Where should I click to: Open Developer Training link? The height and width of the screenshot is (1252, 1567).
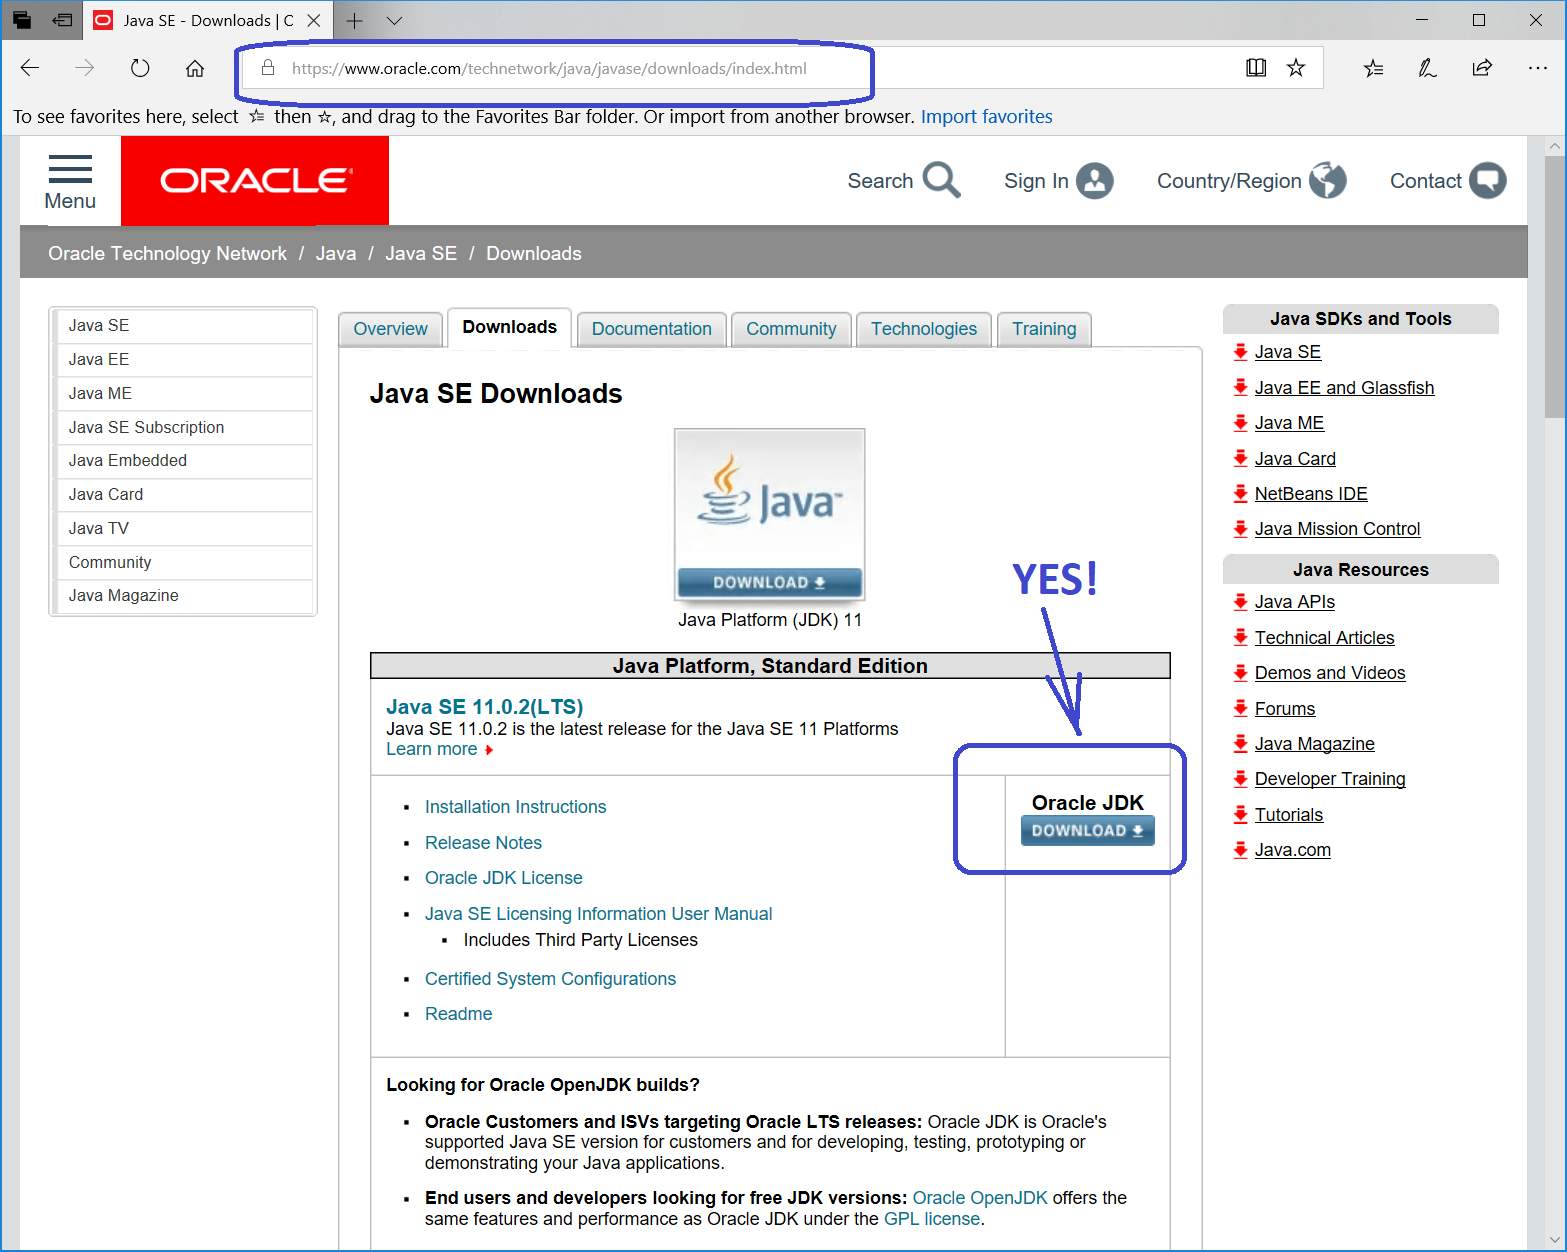tap(1330, 778)
